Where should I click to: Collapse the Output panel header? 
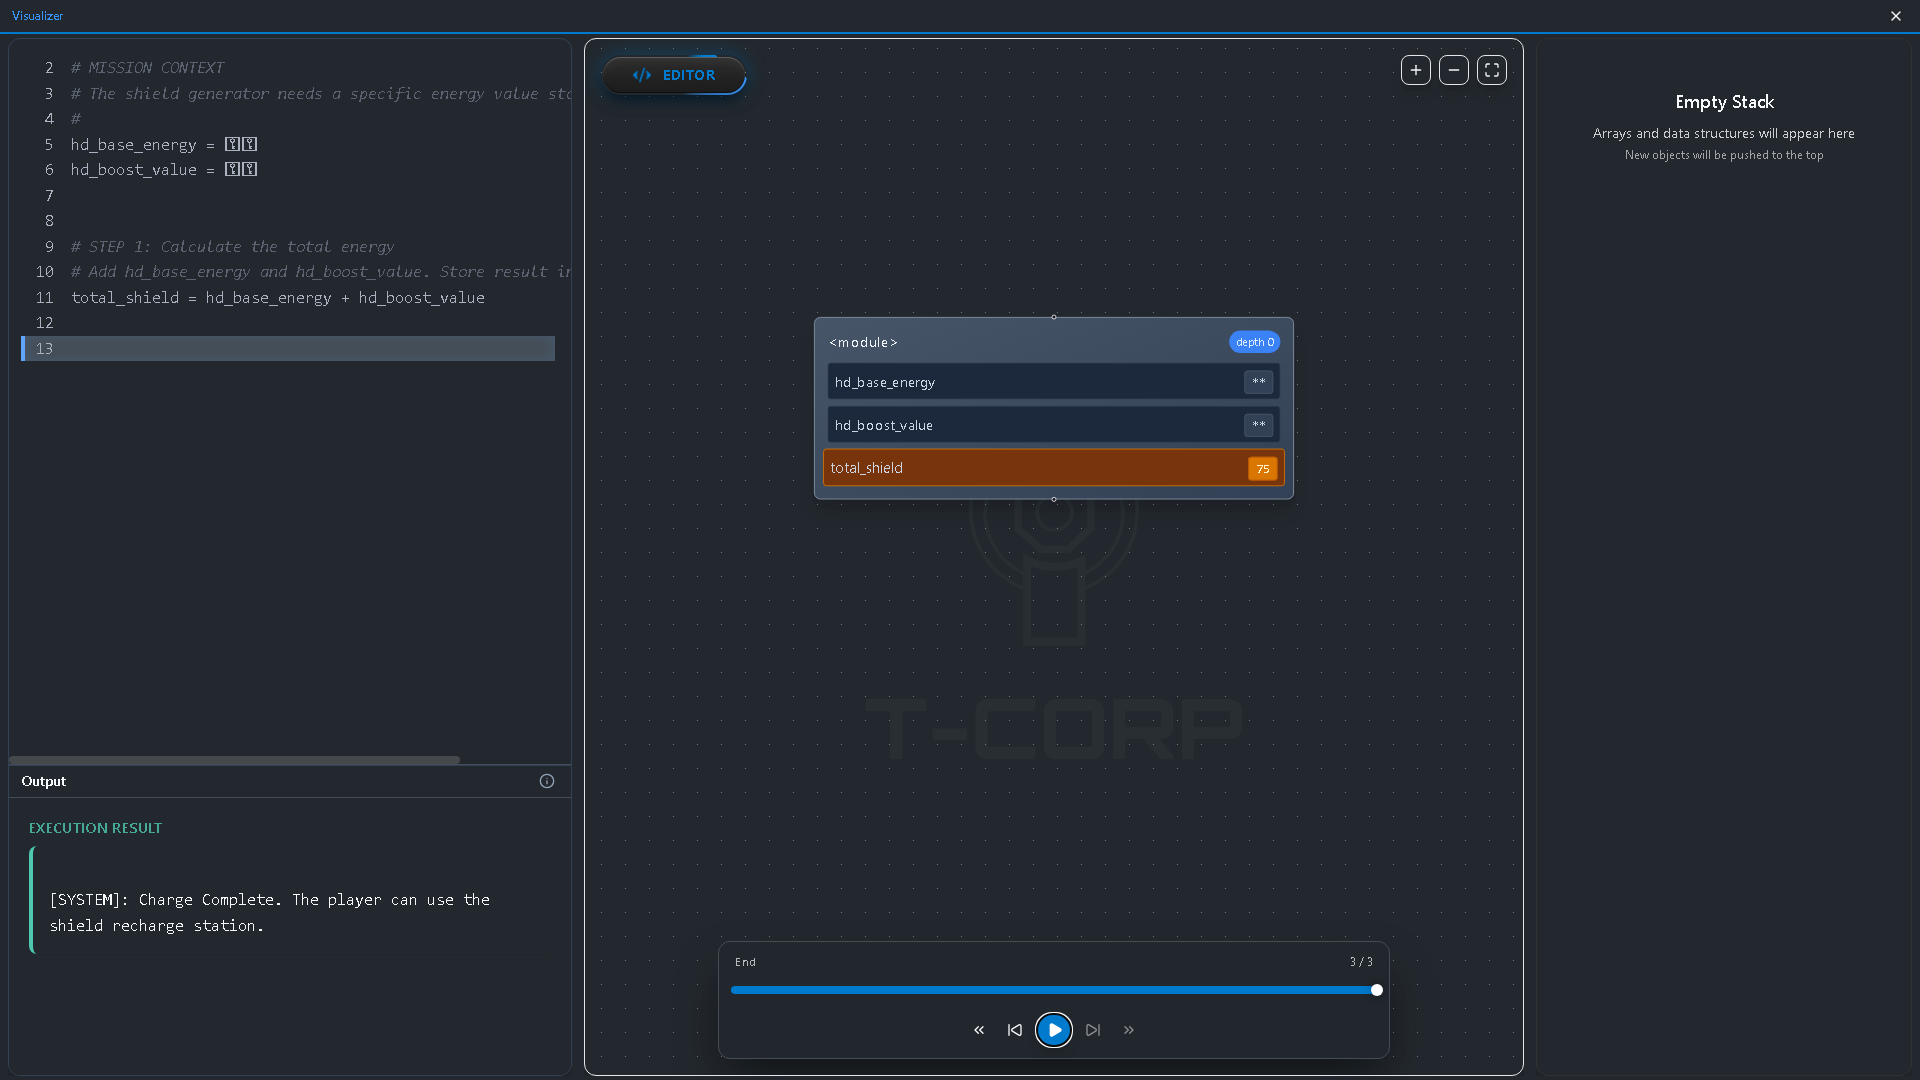coord(44,781)
